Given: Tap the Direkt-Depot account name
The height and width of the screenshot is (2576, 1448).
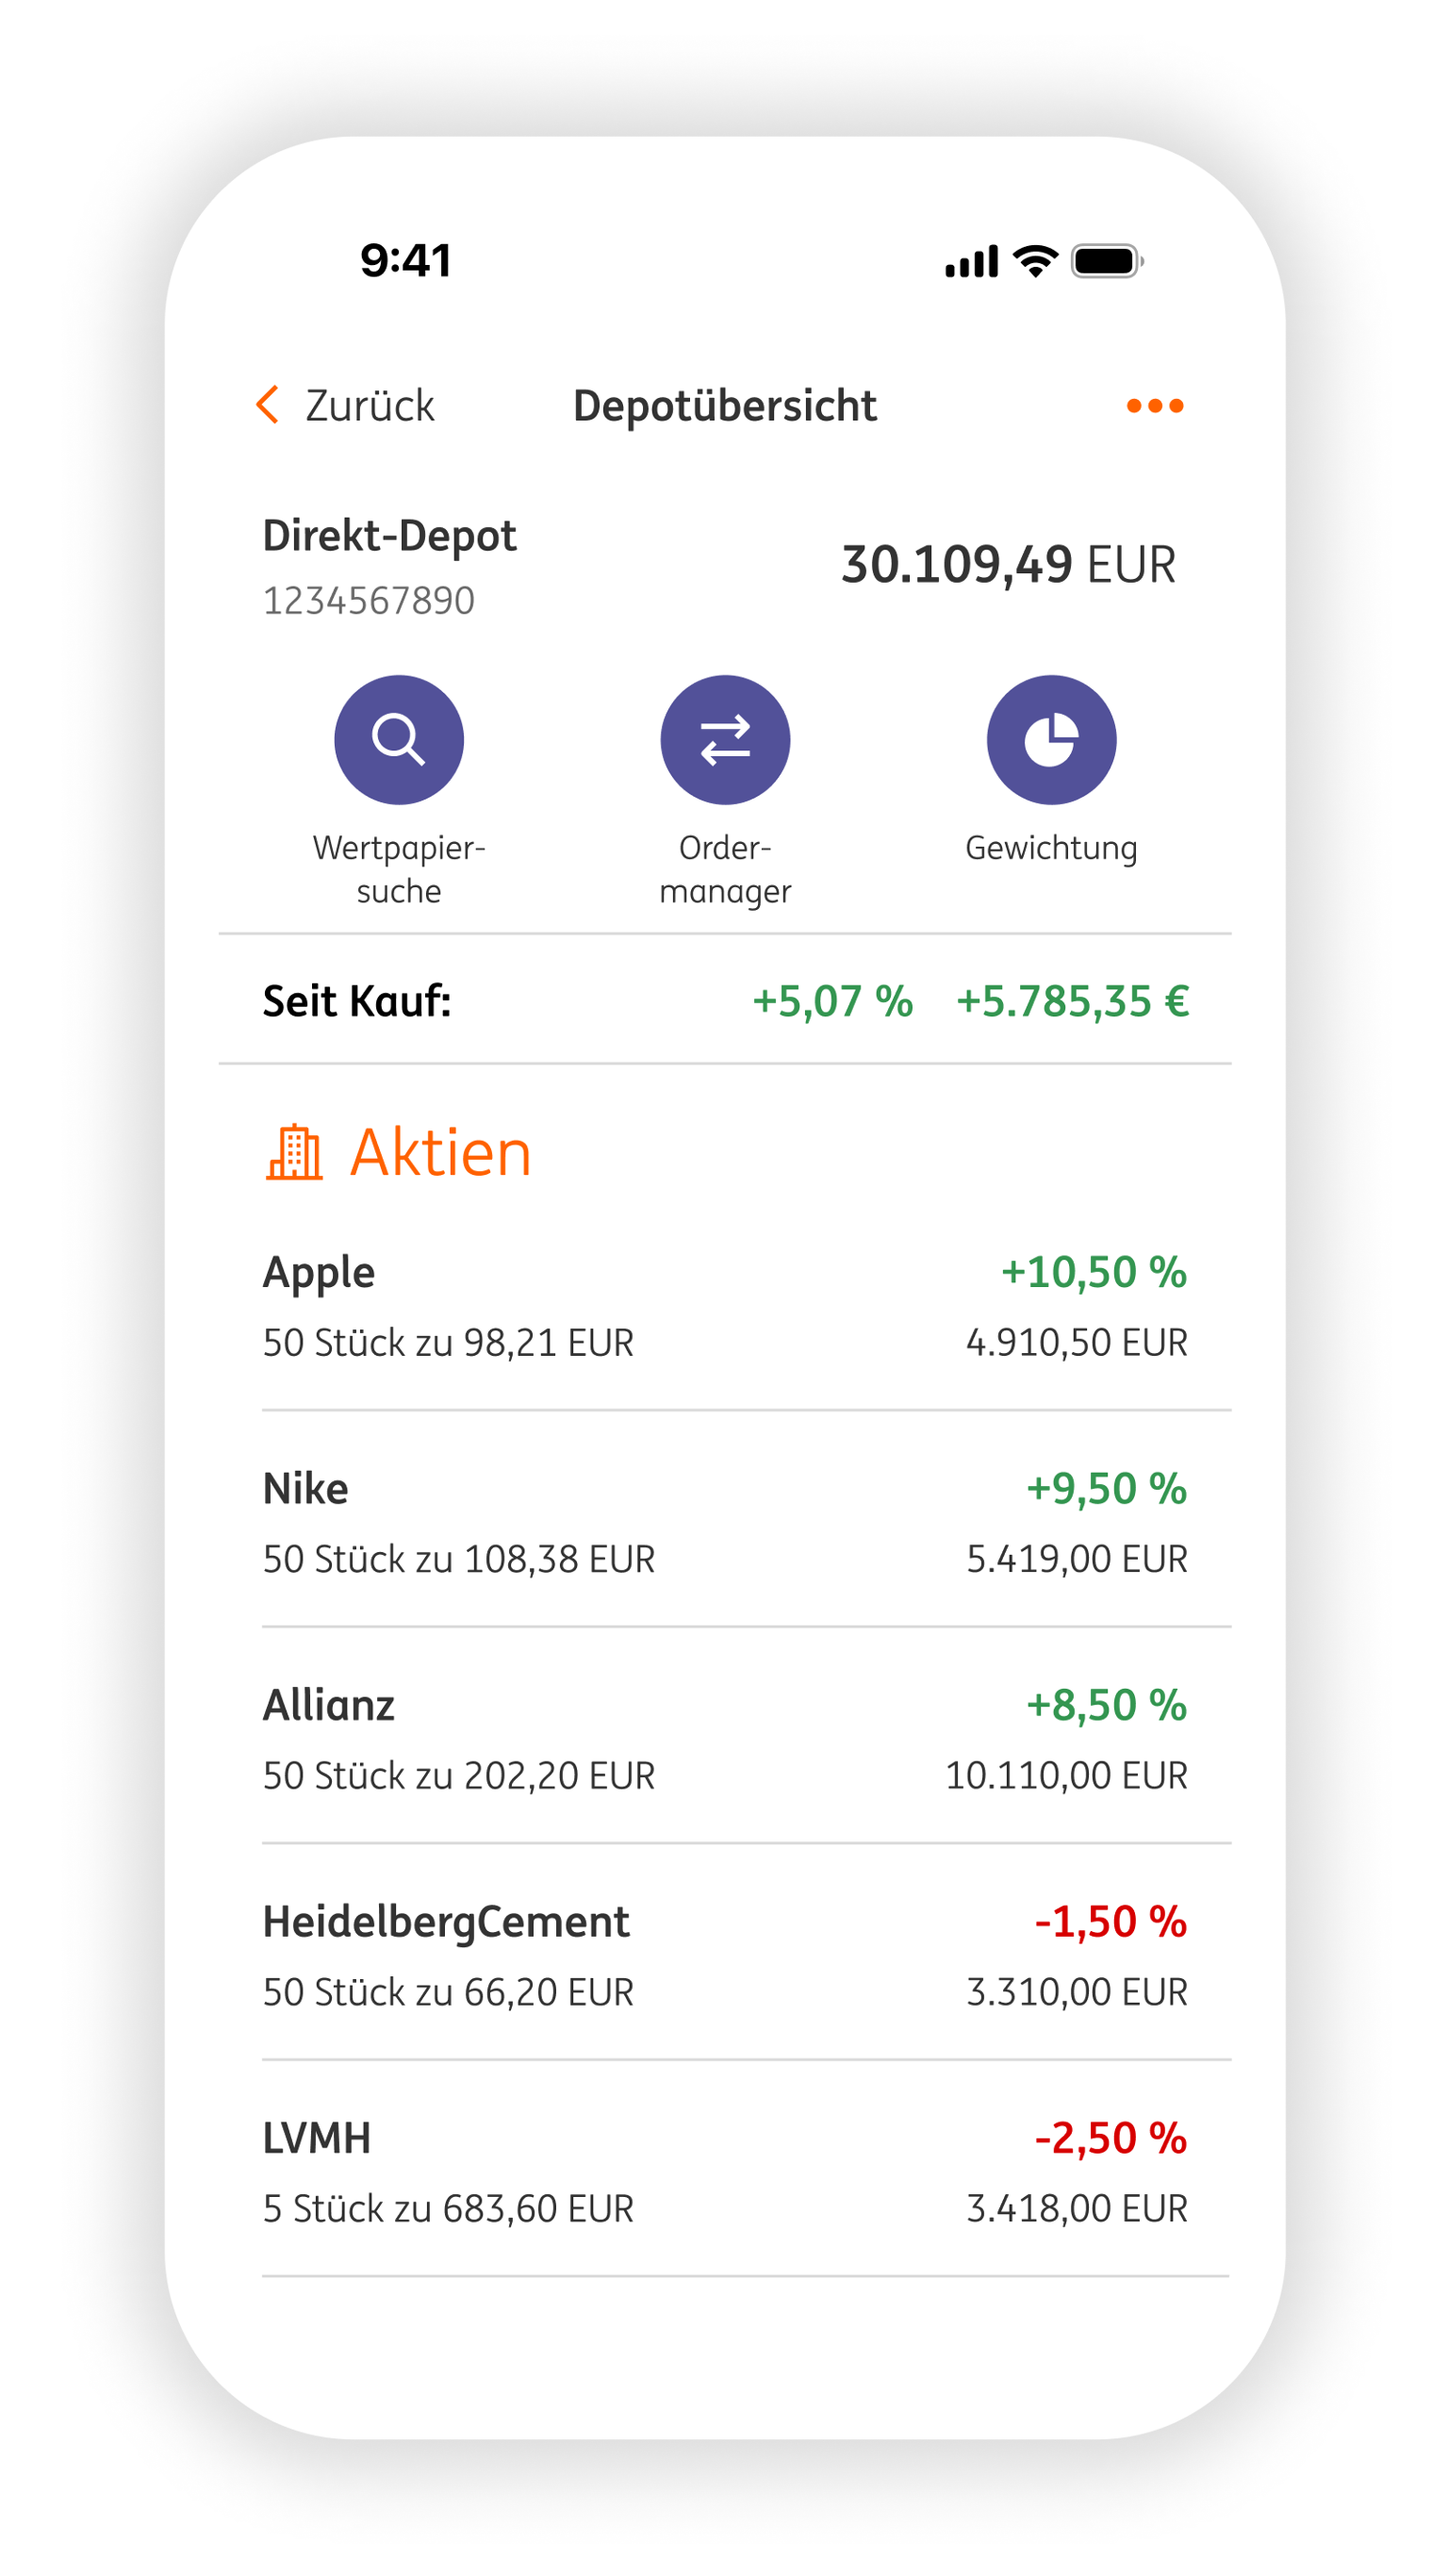Looking at the screenshot, I should tap(389, 535).
